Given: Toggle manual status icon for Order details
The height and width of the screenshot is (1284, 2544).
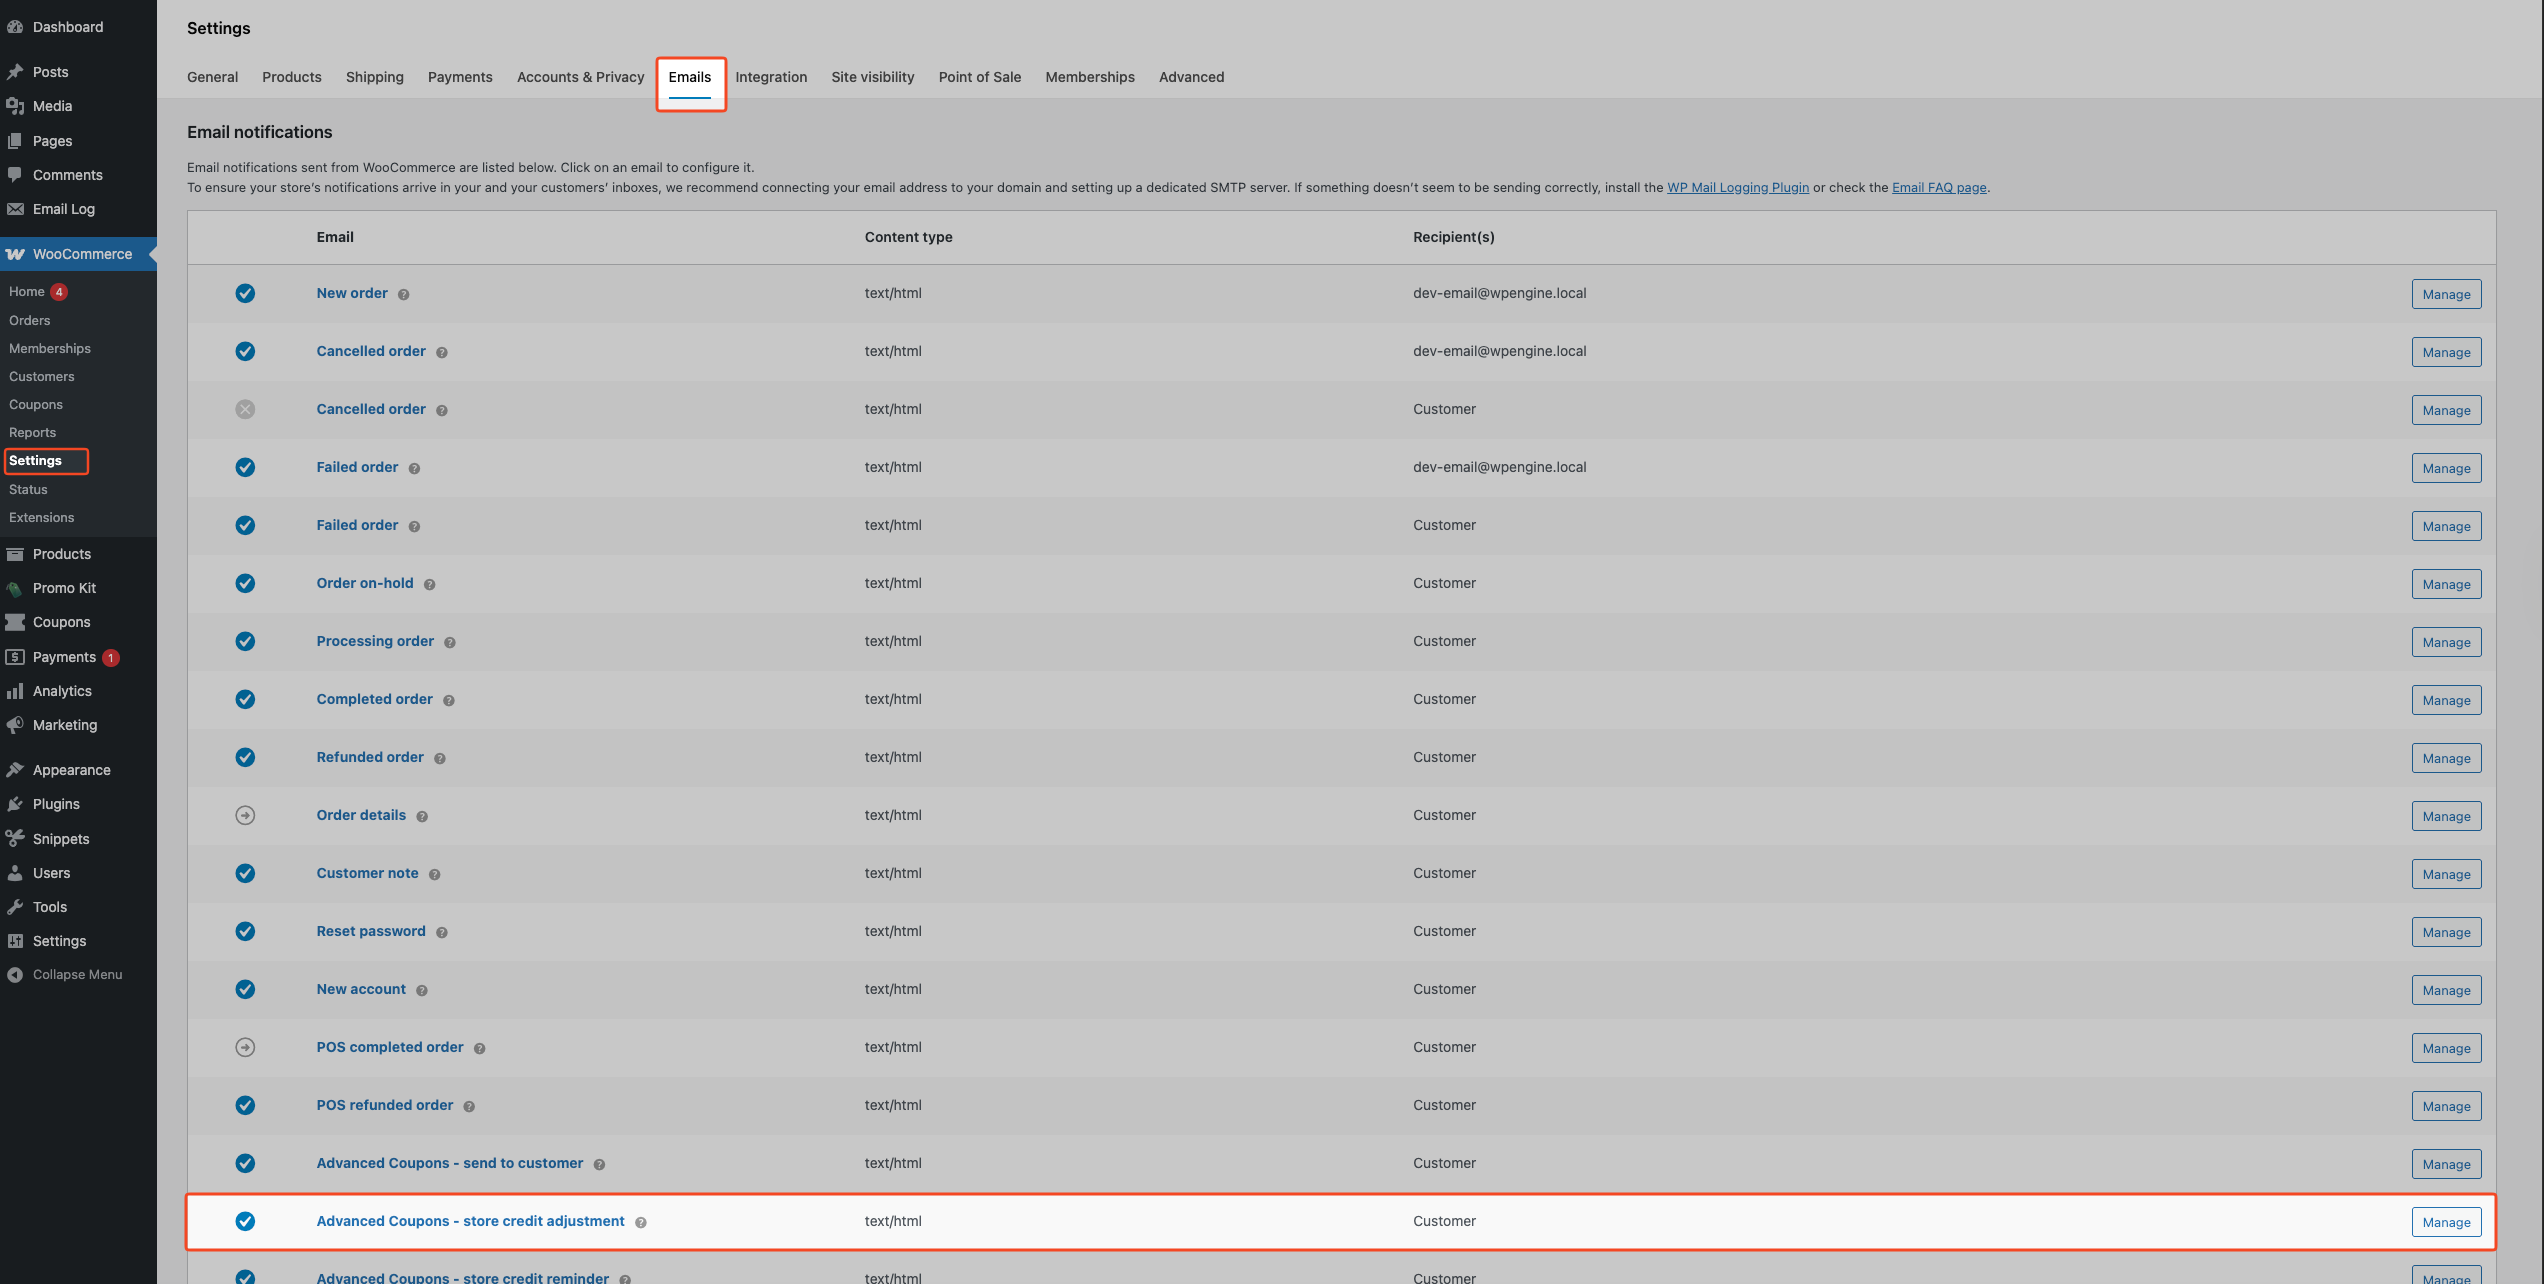Looking at the screenshot, I should pyautogui.click(x=245, y=815).
